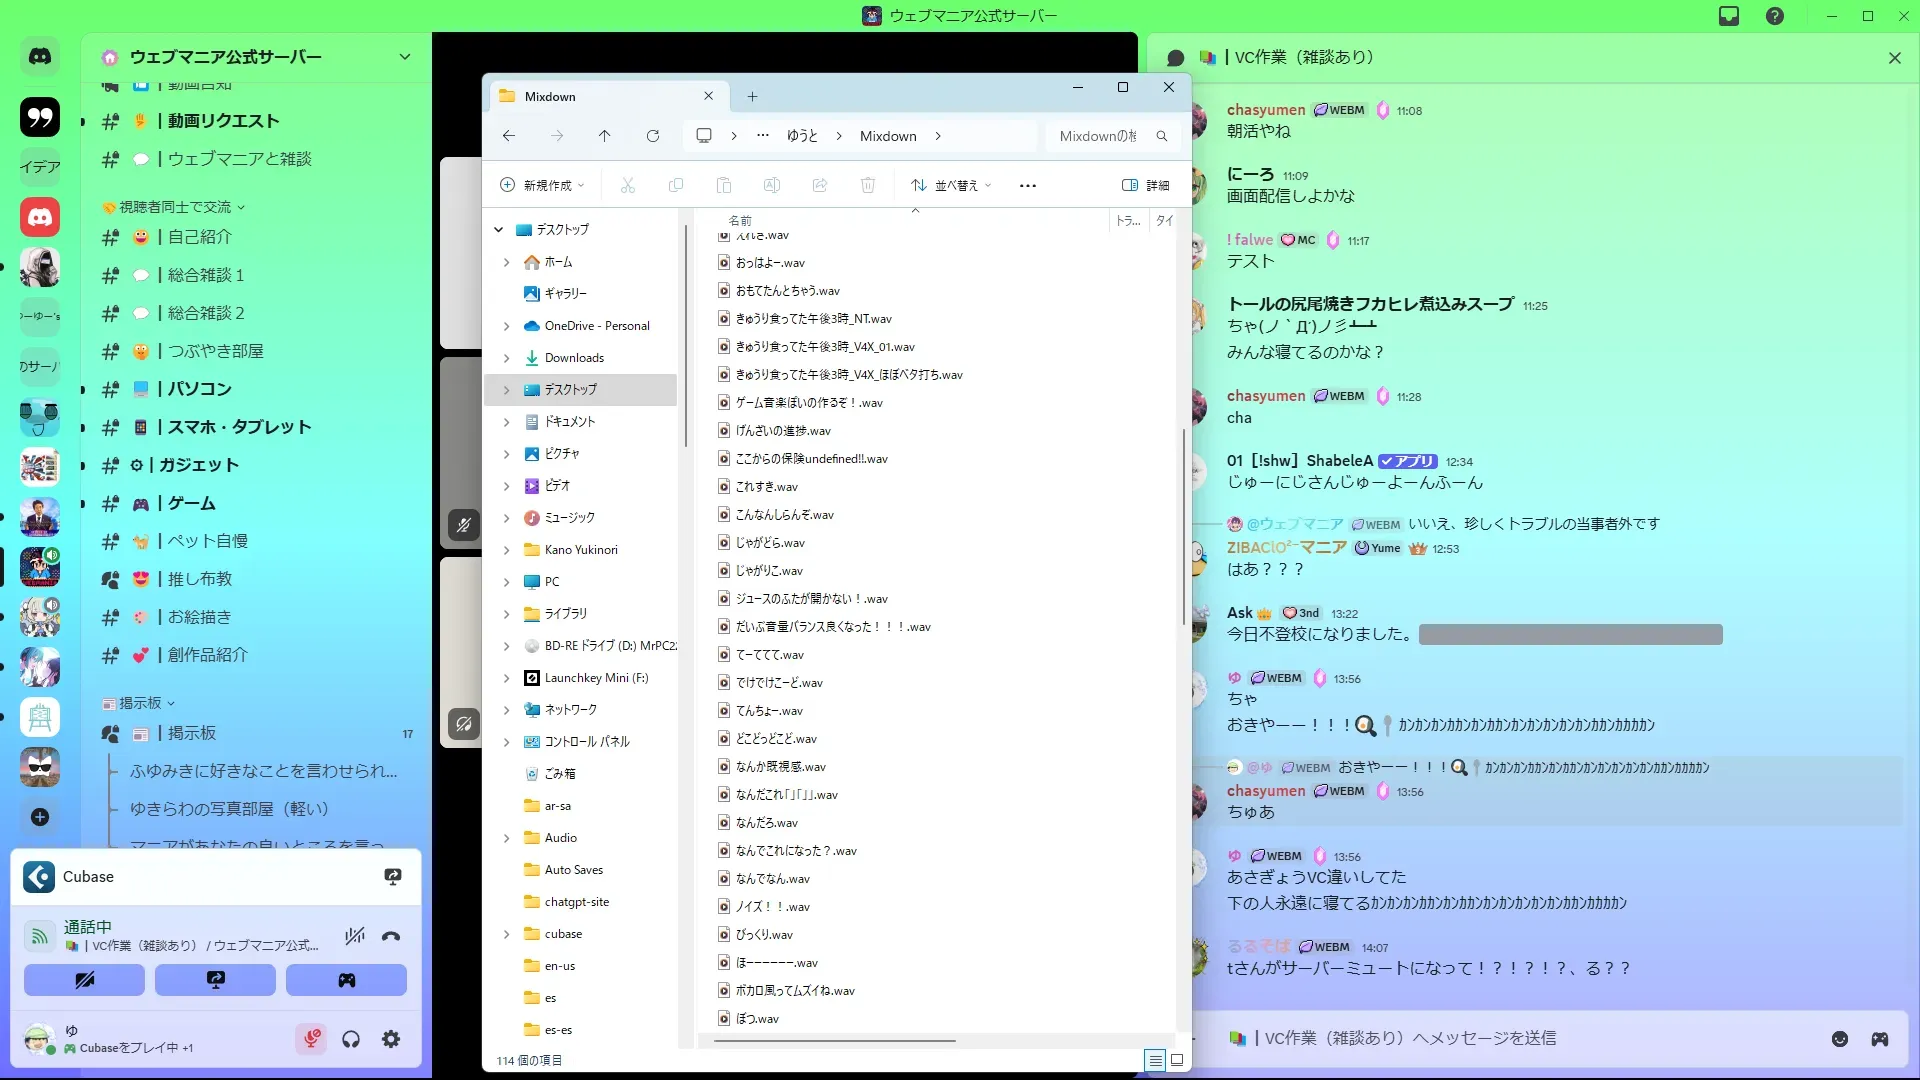Toggle noise suppression icon in voice panel
Screen dimensions: 1920x1080
pyautogui.click(x=354, y=937)
